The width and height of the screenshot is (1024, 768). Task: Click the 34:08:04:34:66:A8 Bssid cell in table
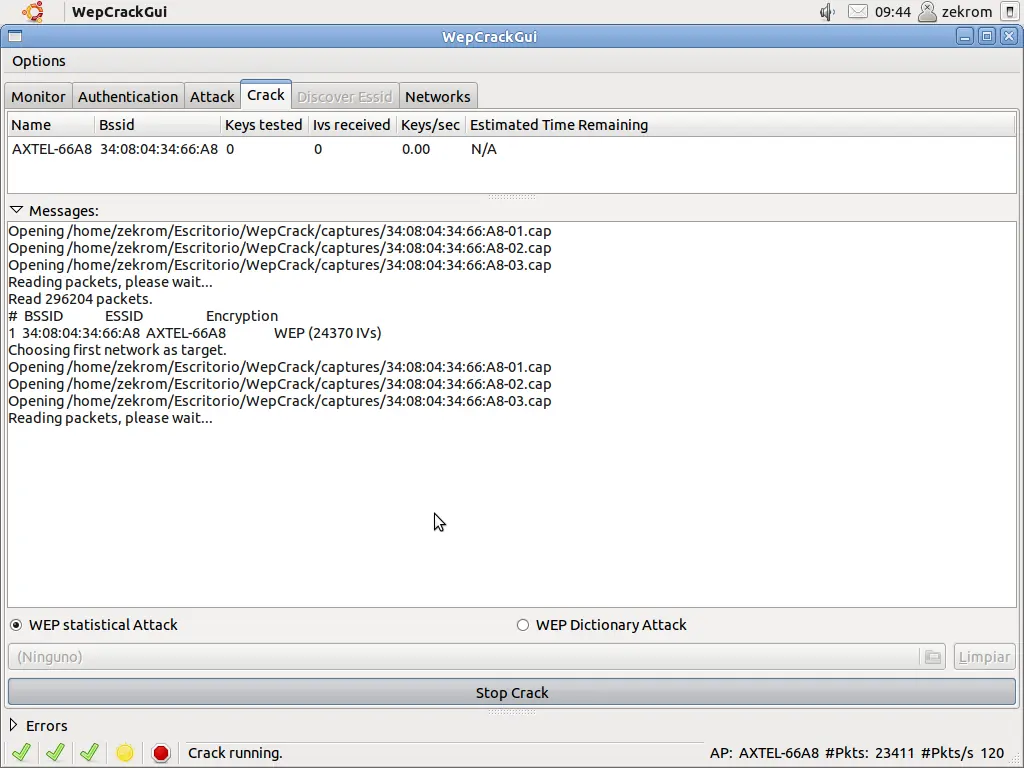[159, 149]
